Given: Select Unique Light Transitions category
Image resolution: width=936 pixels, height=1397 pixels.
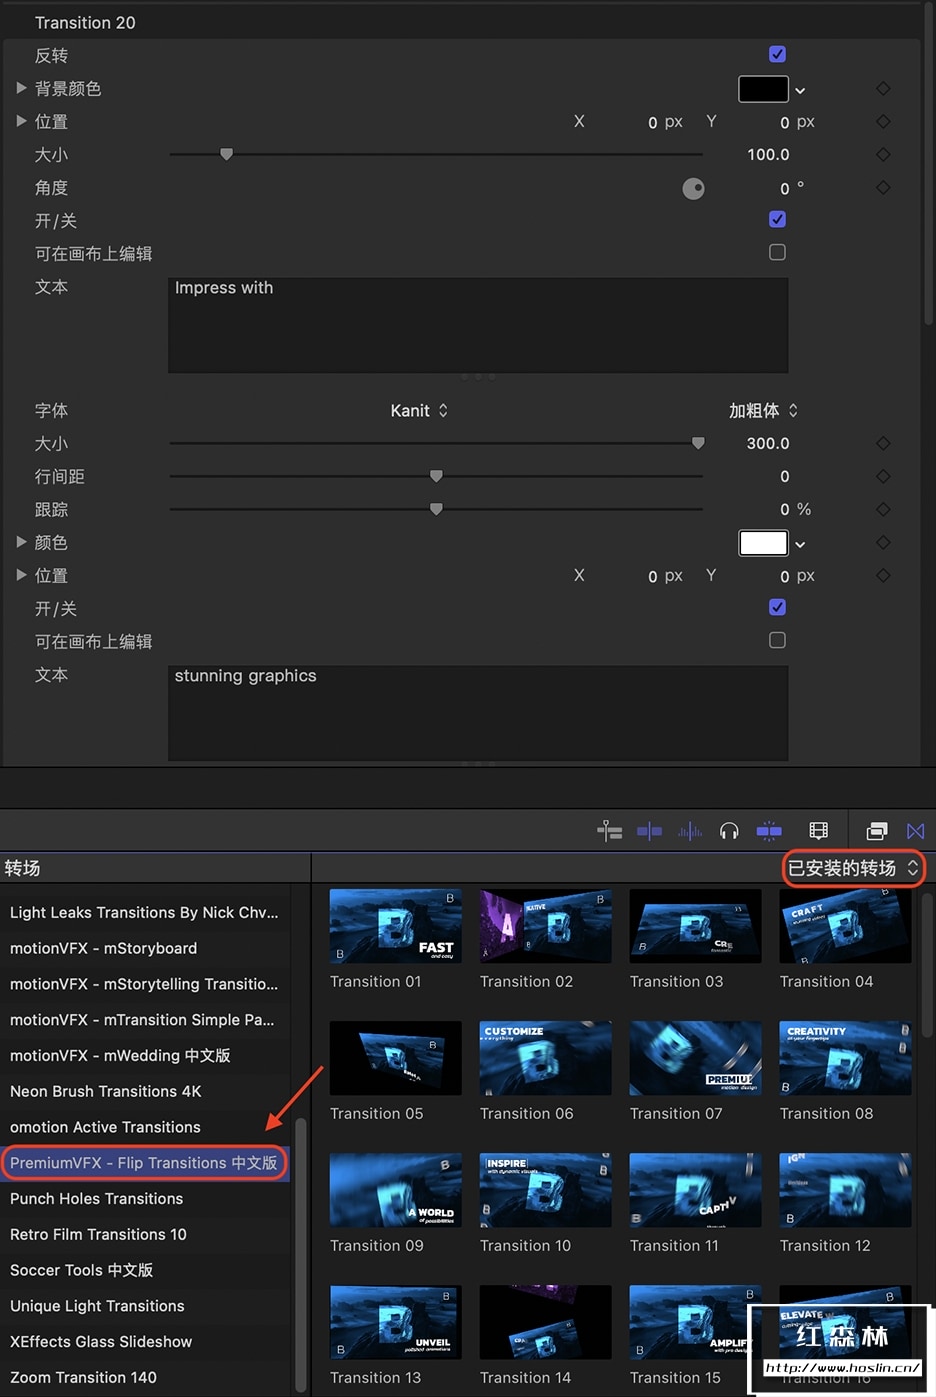Looking at the screenshot, I should coord(145,1306).
